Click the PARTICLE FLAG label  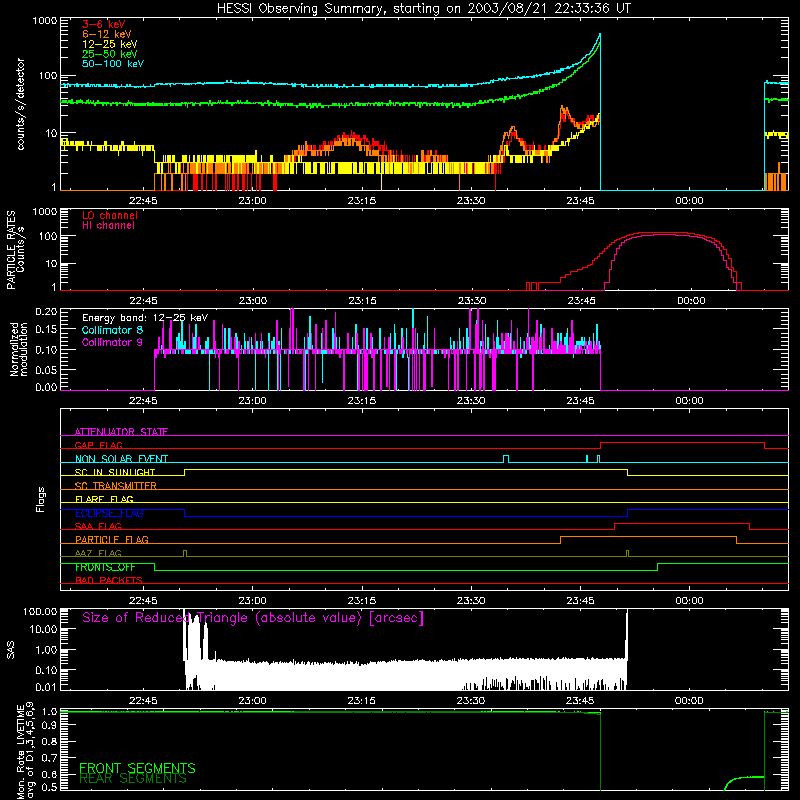[112, 539]
